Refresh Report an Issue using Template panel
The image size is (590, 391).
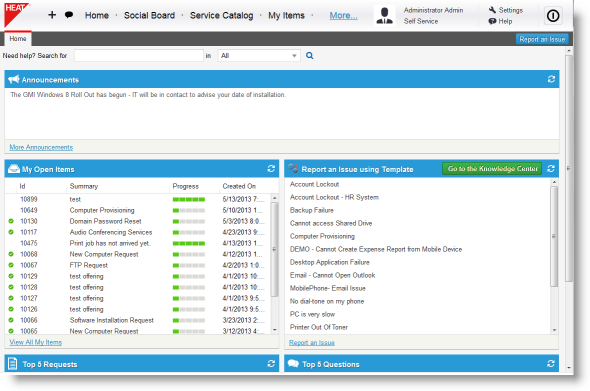pyautogui.click(x=551, y=169)
